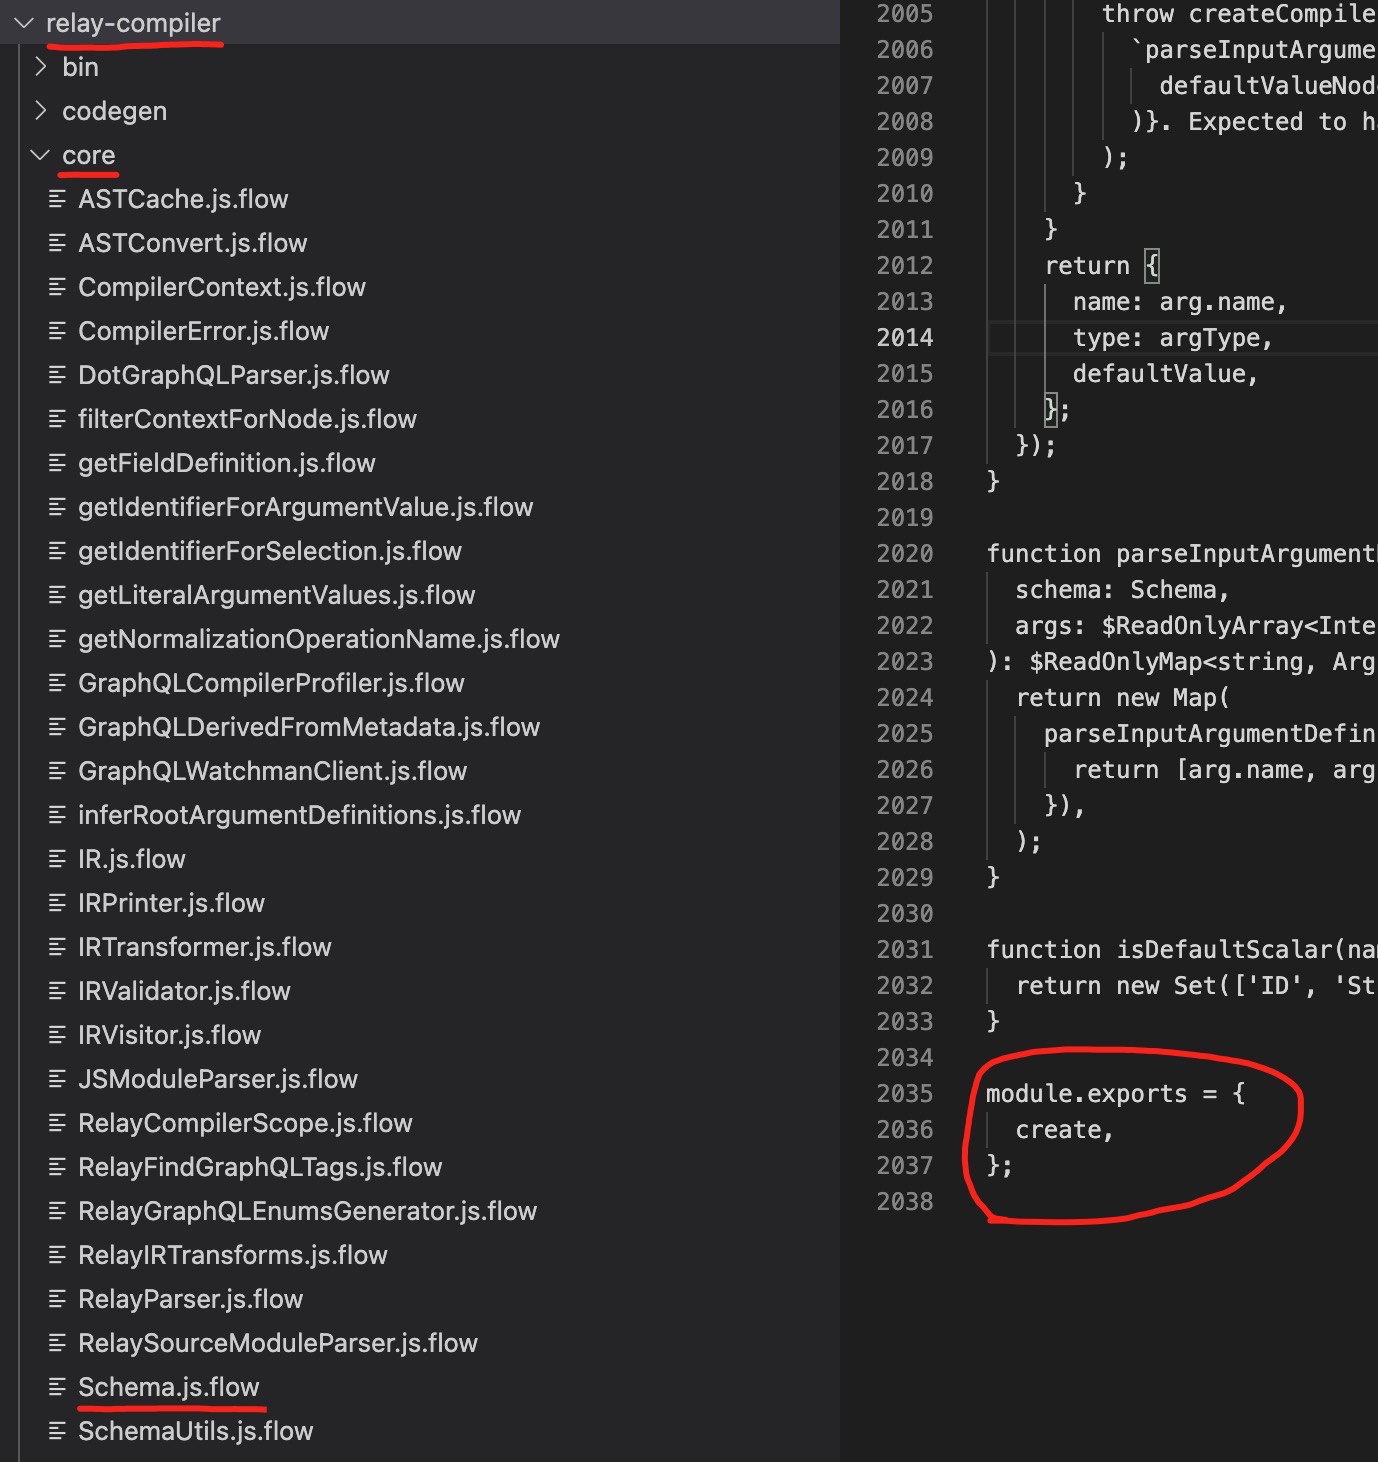Click the file icon beside SchemaUtils.js.flow

coord(57,1431)
